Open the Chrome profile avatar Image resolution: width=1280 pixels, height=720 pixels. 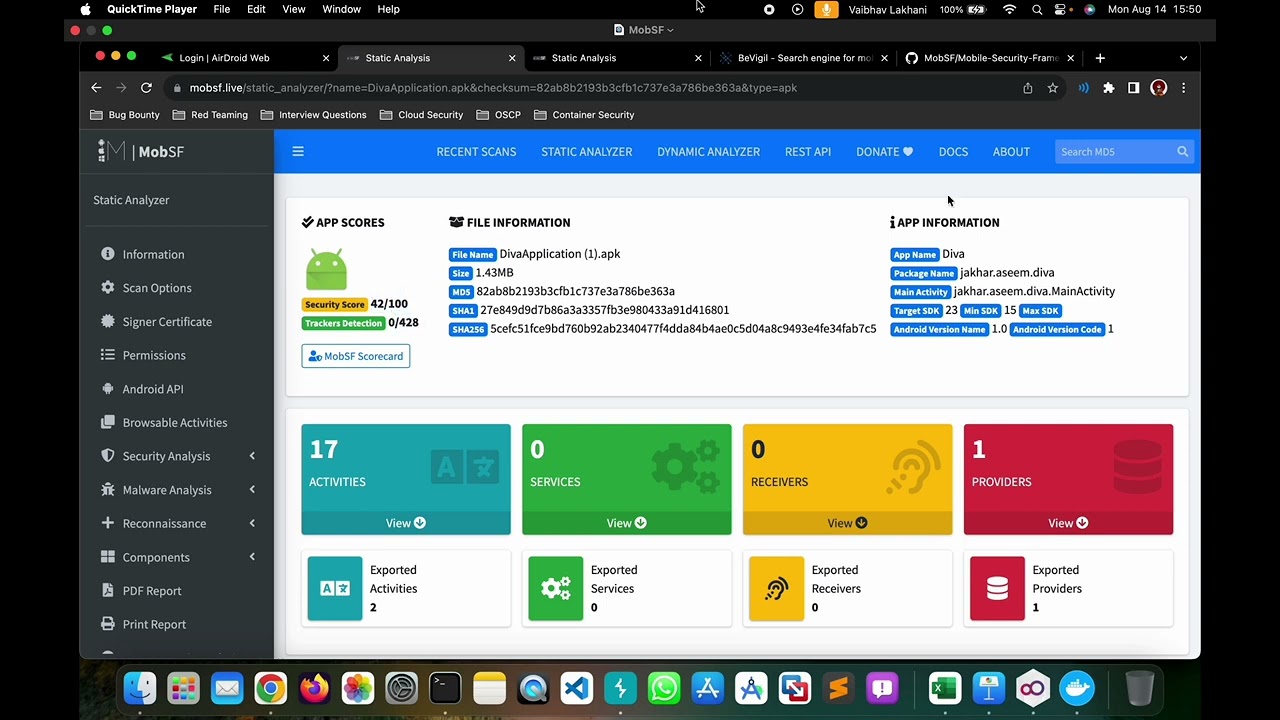tap(1159, 88)
